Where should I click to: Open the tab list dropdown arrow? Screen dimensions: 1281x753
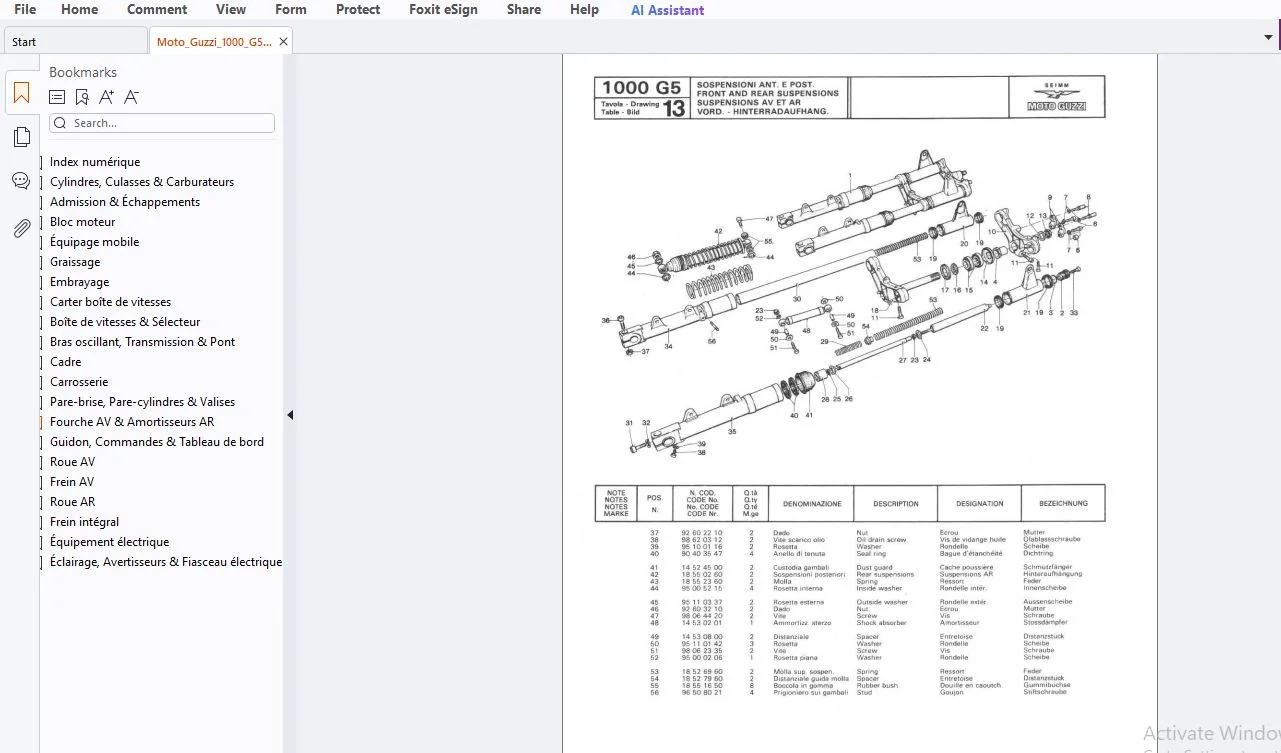[1268, 37]
